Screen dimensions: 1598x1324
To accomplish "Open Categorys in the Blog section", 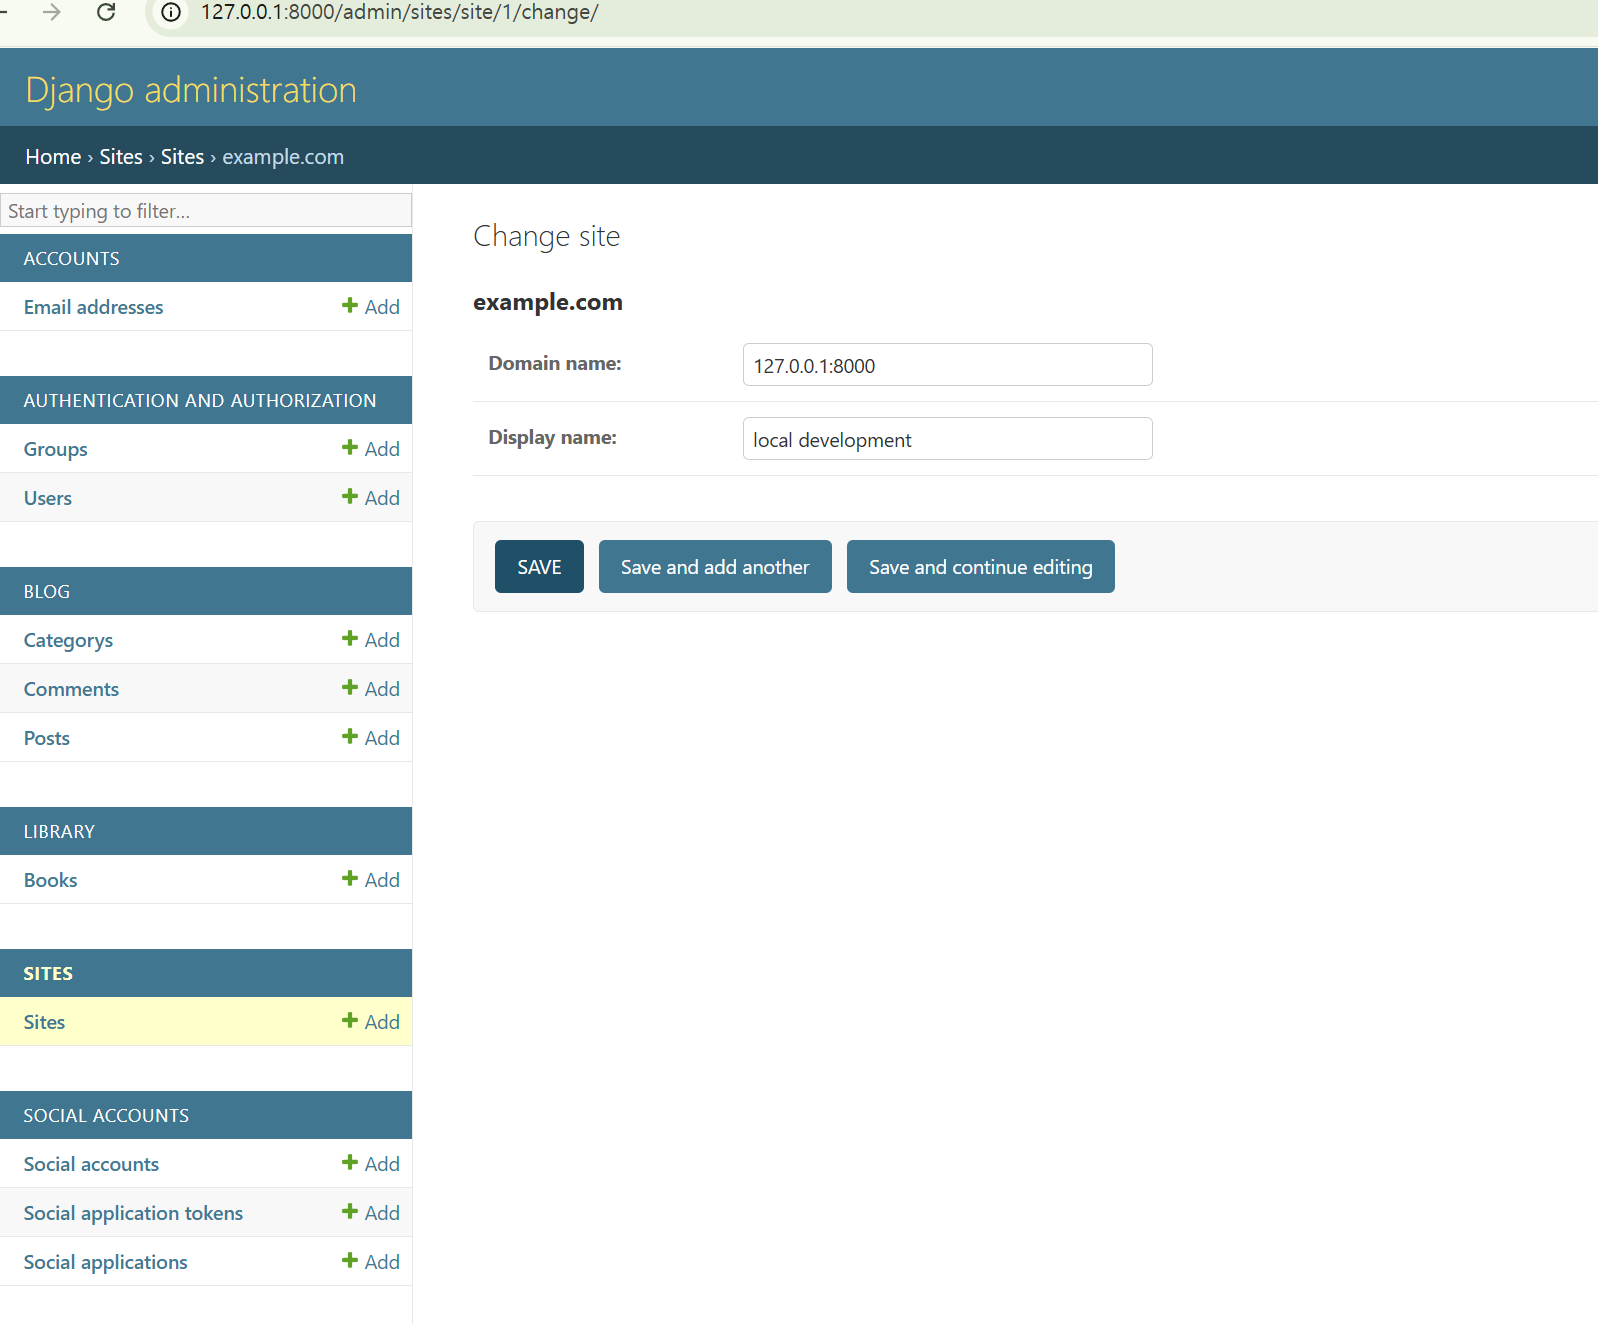I will click(68, 640).
